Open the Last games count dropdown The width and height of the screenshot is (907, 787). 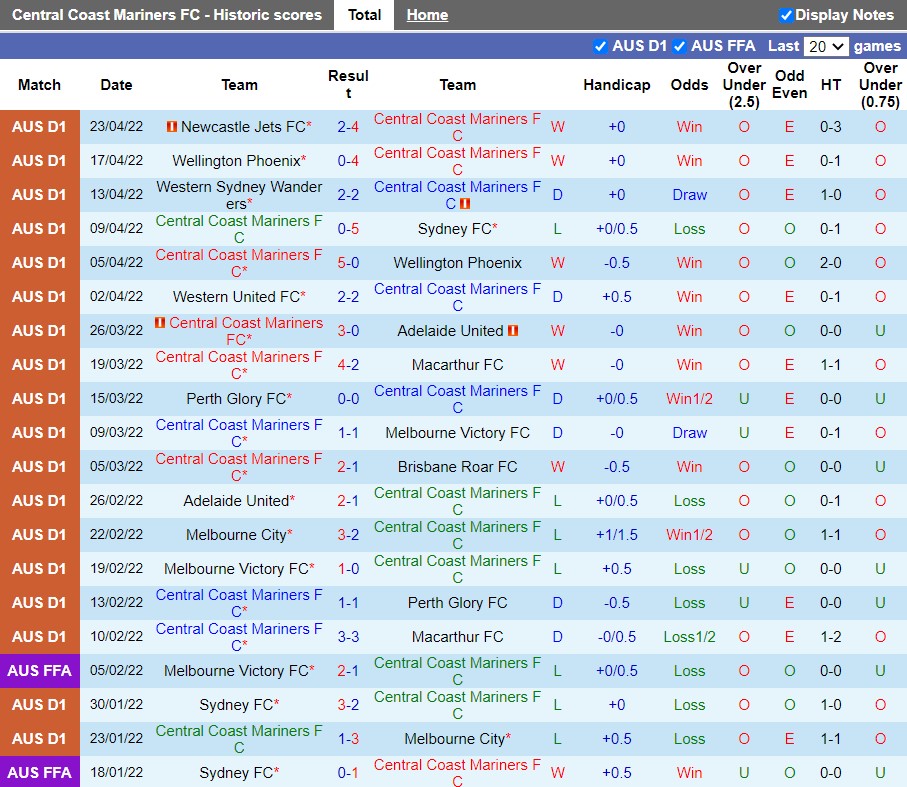(x=826, y=46)
